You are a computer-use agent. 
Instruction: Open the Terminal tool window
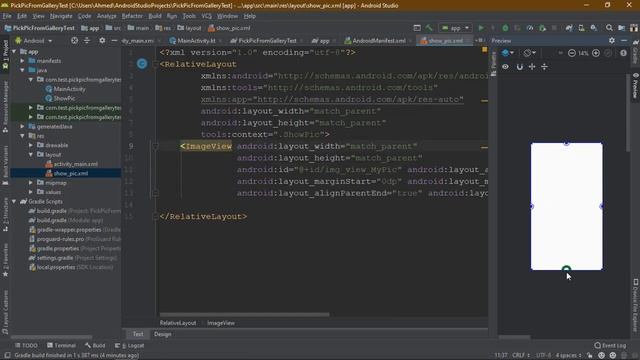tap(61, 346)
